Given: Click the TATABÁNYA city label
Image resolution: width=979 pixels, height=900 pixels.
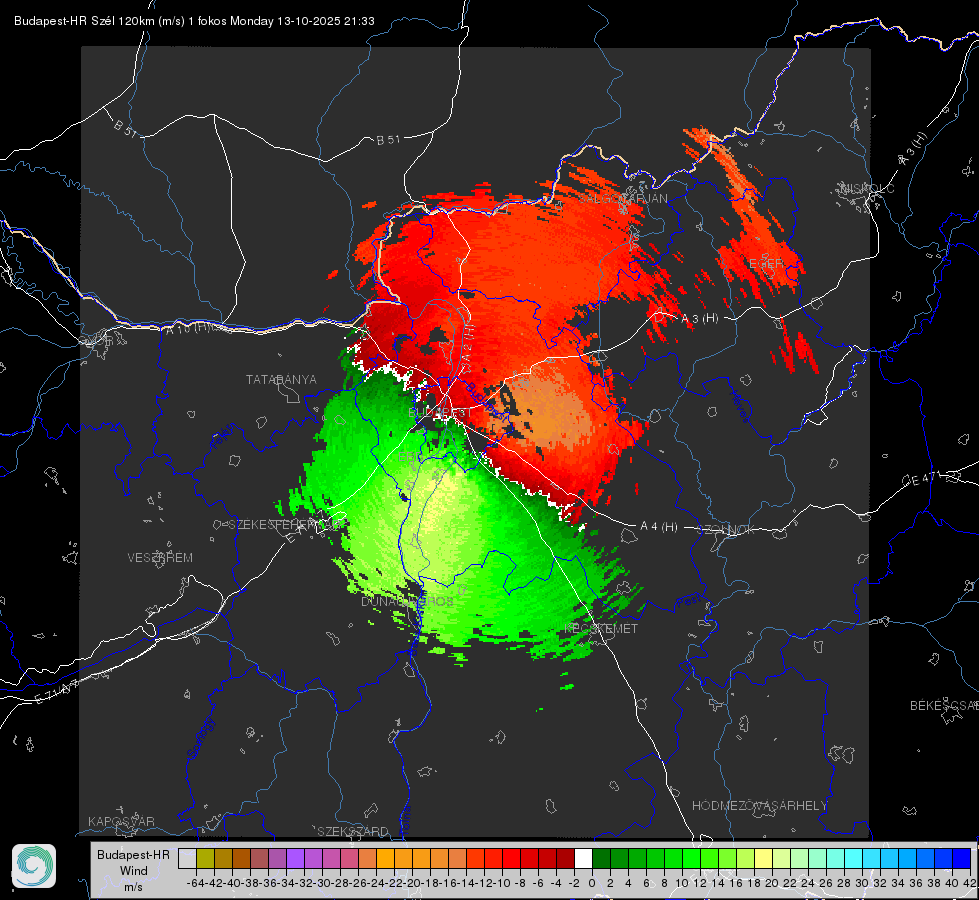Looking at the screenshot, I should (x=281, y=380).
